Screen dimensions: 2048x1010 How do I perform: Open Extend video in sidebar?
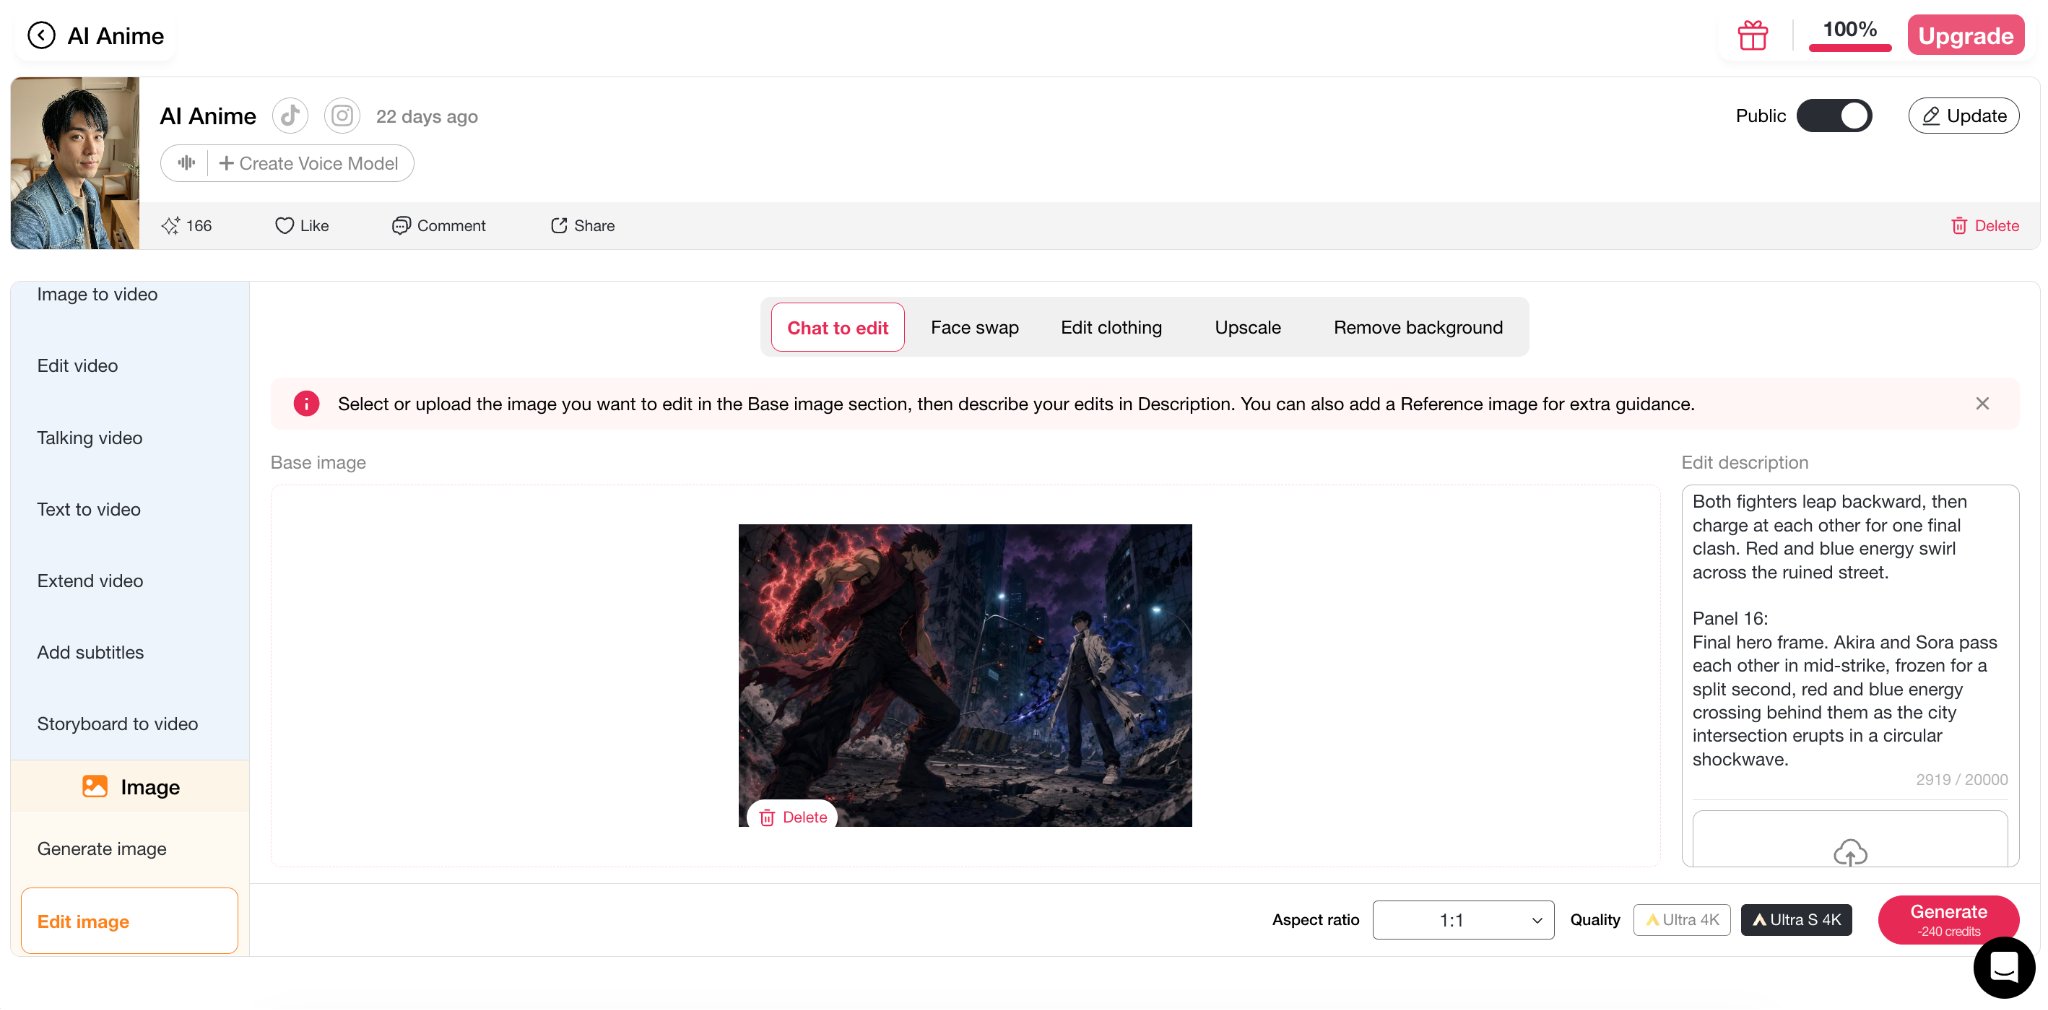point(90,581)
